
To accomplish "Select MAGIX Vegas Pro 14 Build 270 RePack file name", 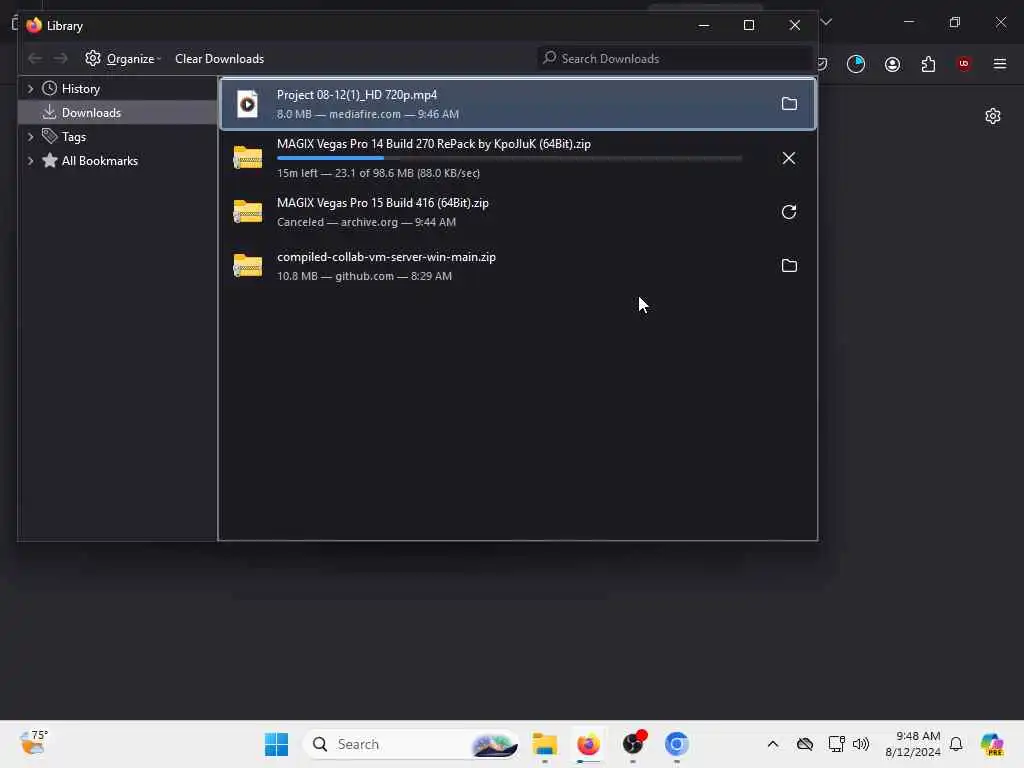I will 434,144.
